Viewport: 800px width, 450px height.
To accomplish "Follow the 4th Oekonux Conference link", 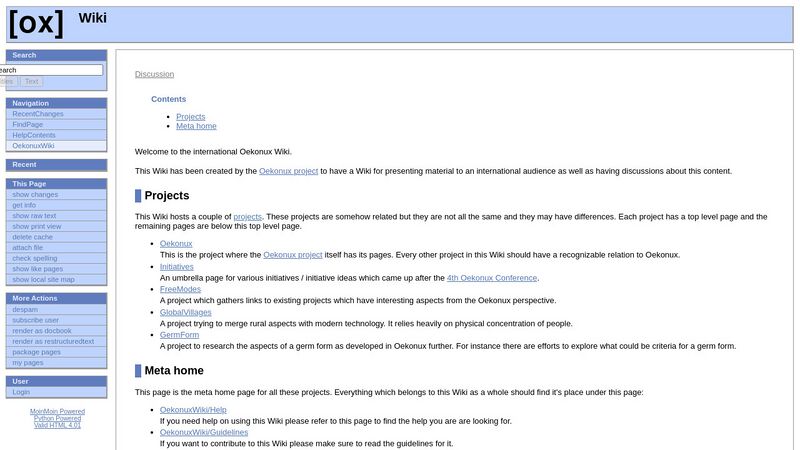I will (491, 278).
